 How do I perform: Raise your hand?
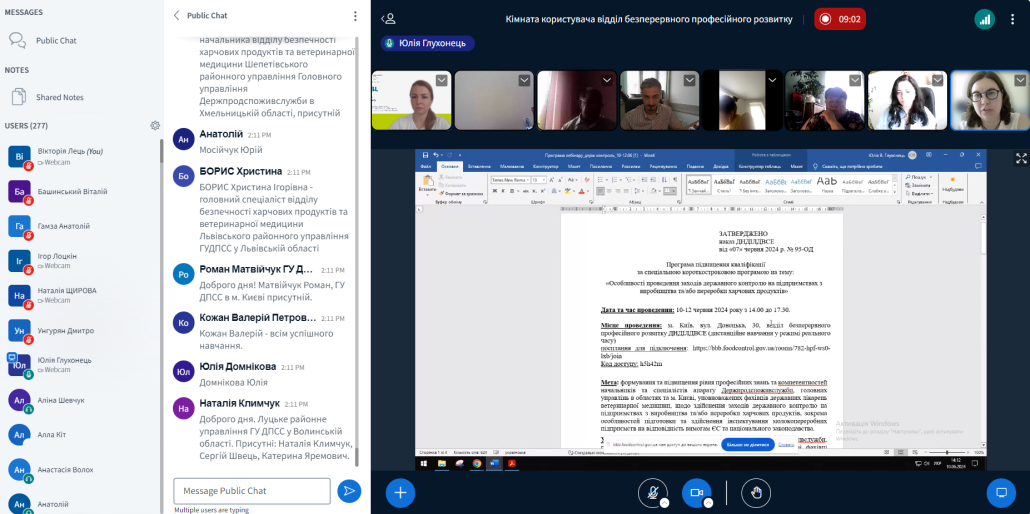point(757,492)
